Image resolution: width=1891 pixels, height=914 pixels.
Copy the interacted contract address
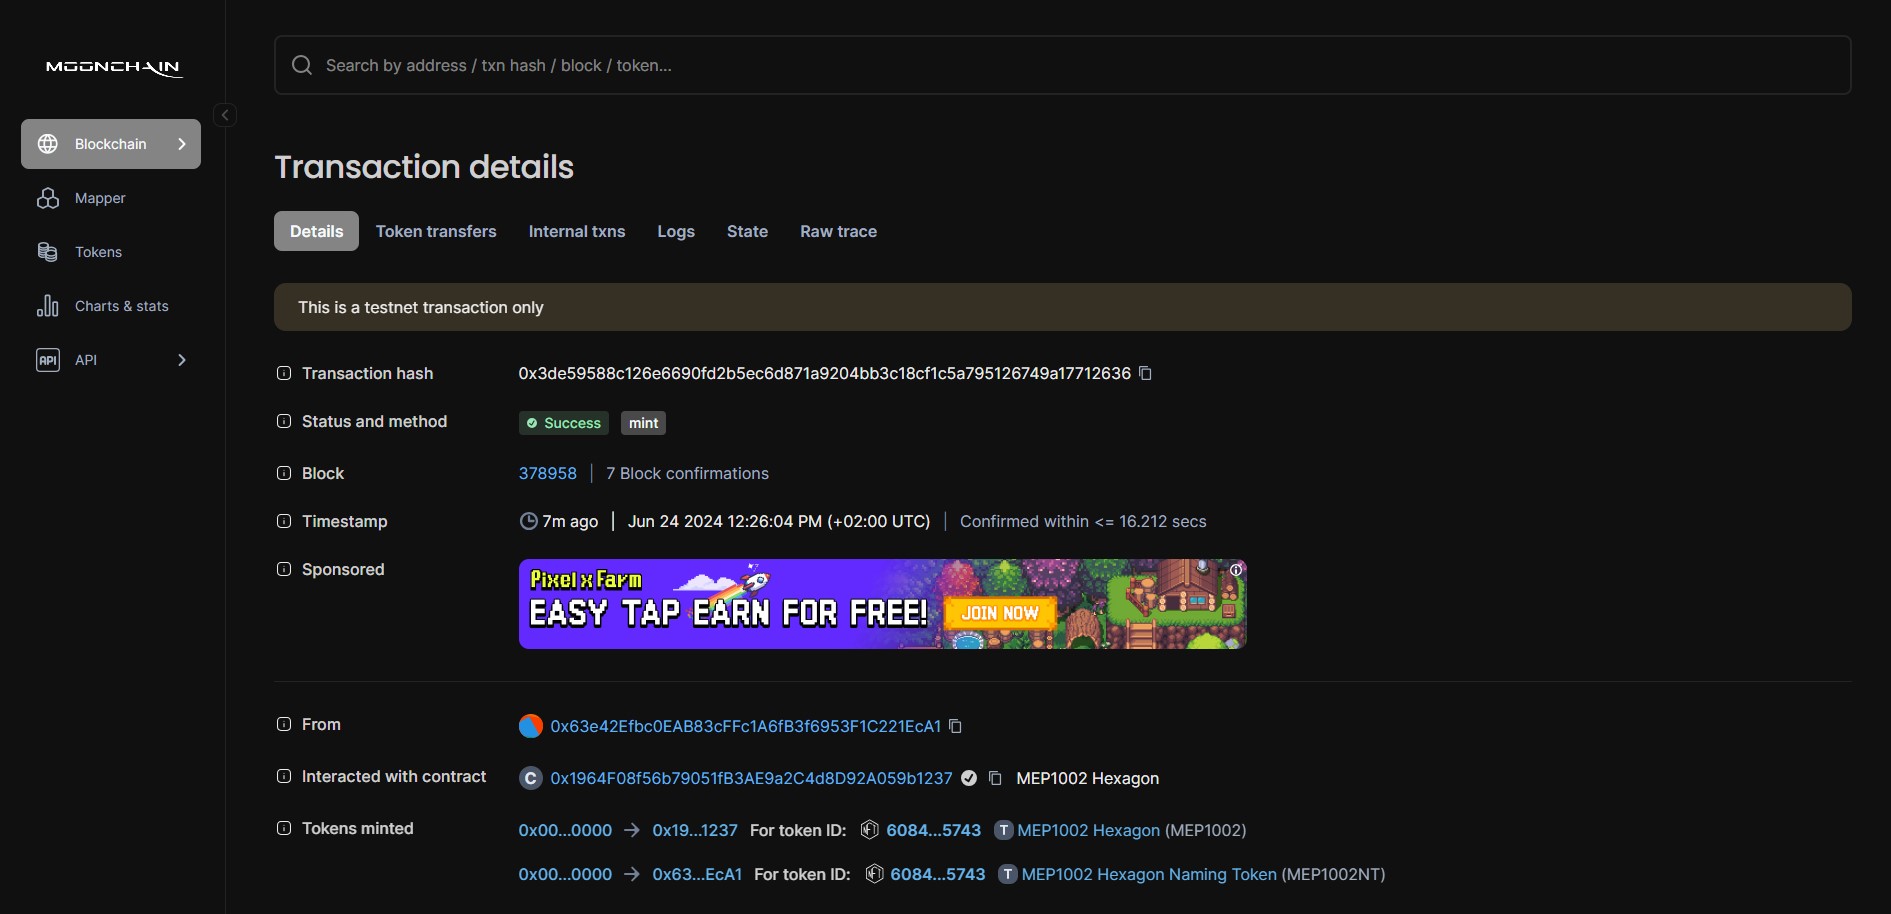pos(995,778)
